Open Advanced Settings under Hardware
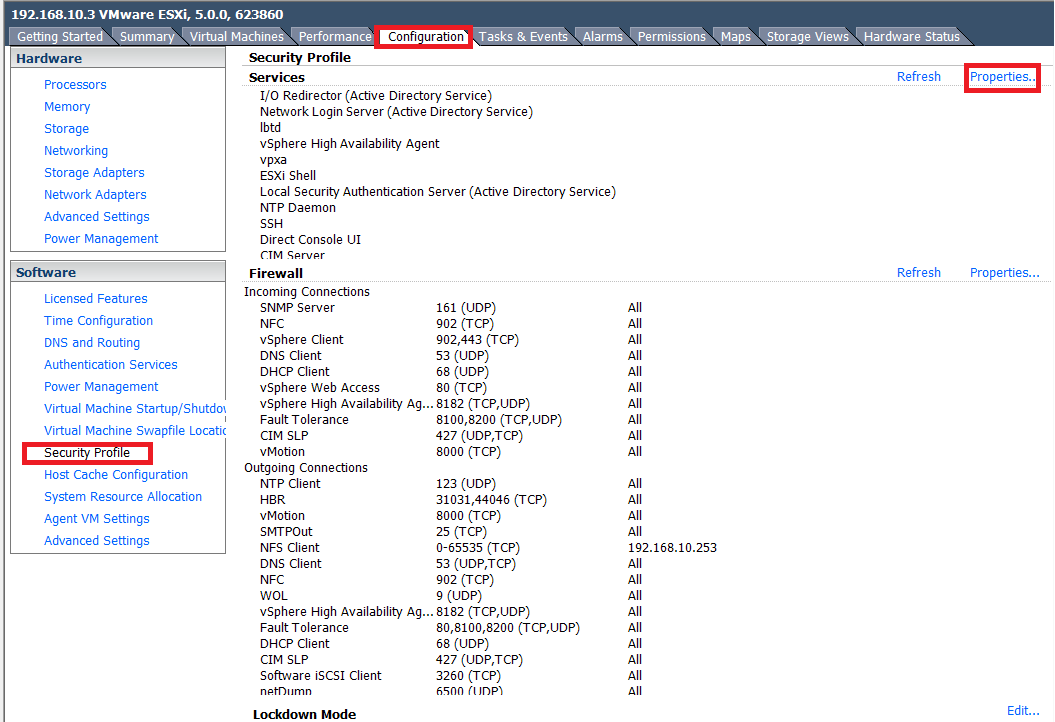Viewport: 1055px width, 722px height. (x=97, y=217)
